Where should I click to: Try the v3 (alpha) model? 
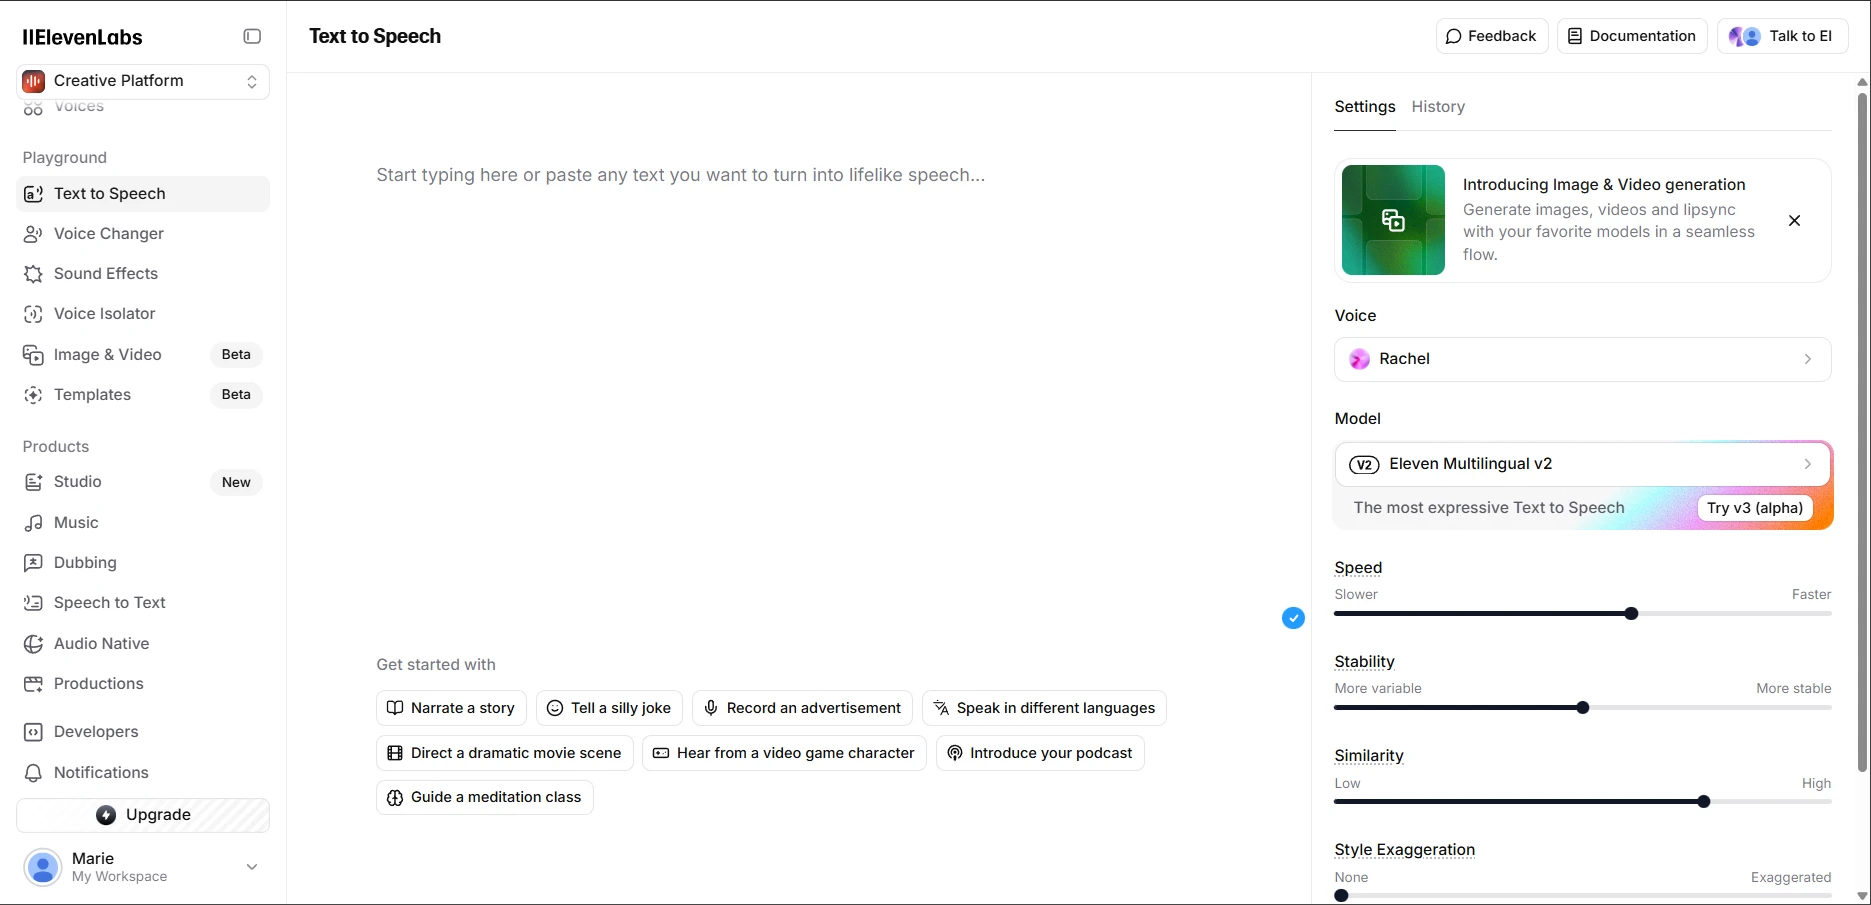[x=1755, y=508]
